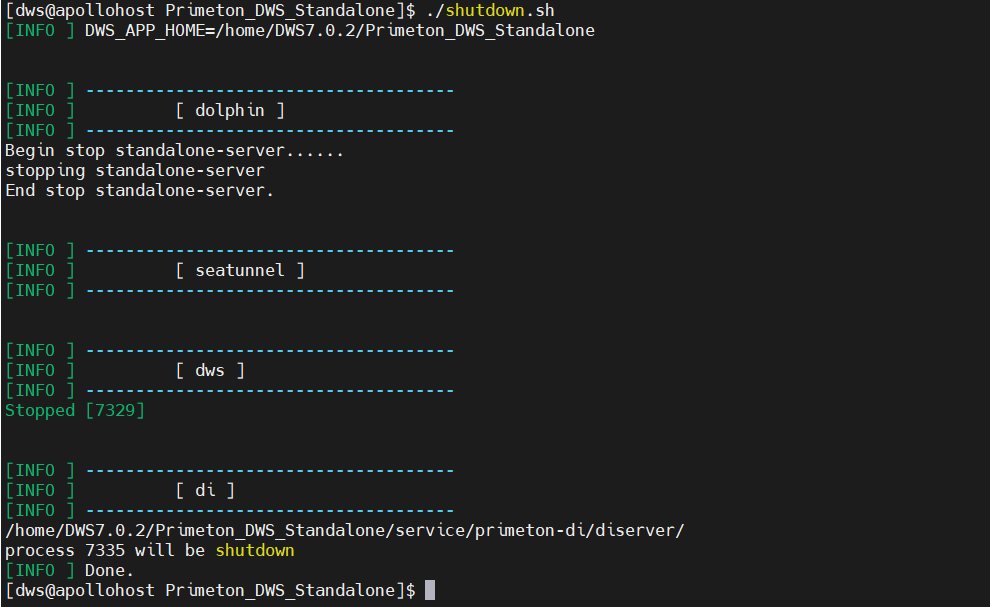The height and width of the screenshot is (607, 990).
Task: Click the '[ di ]' section heading
Action: (205, 490)
